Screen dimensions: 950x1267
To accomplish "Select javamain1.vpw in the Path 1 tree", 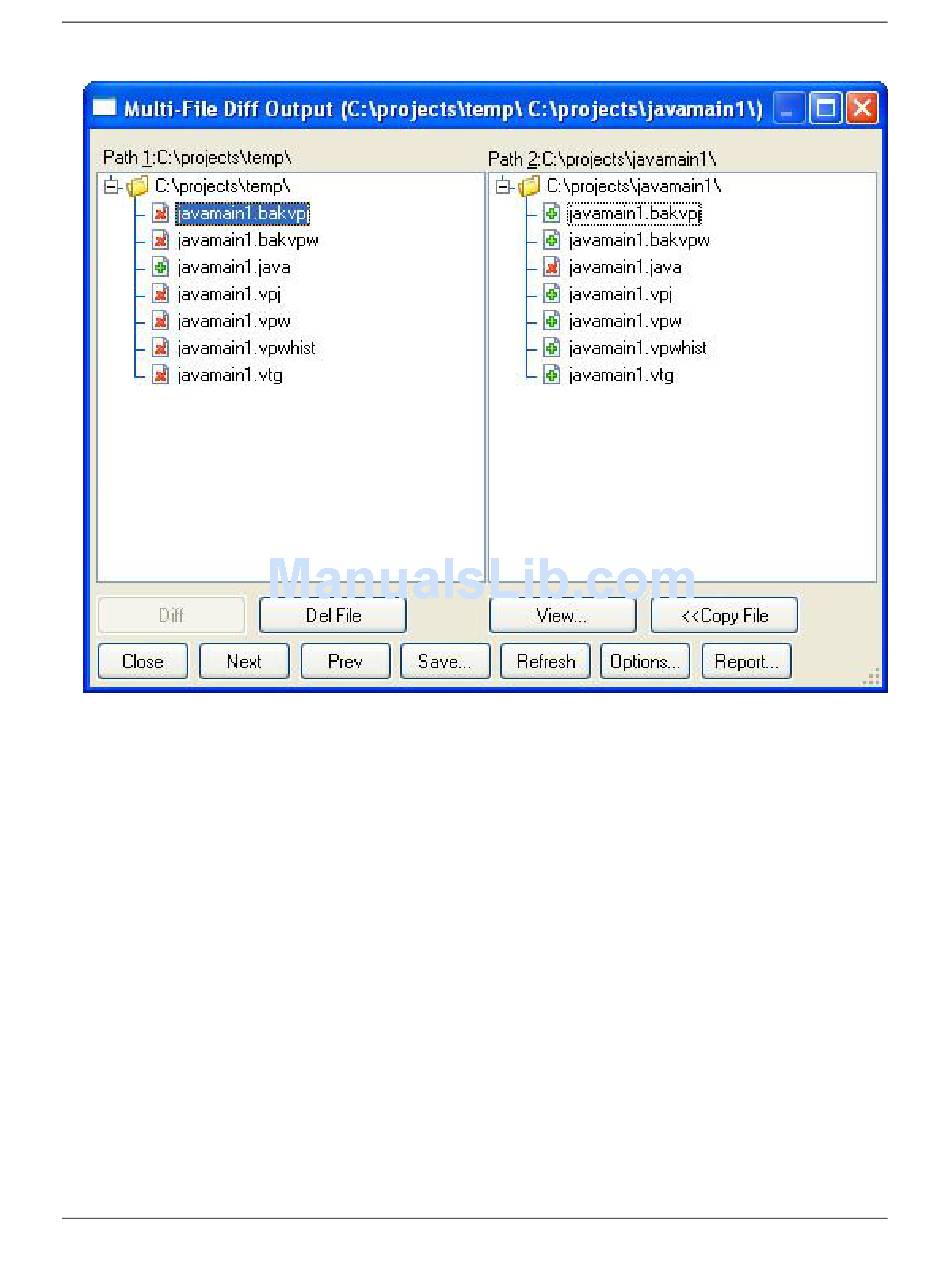I will coord(234,321).
